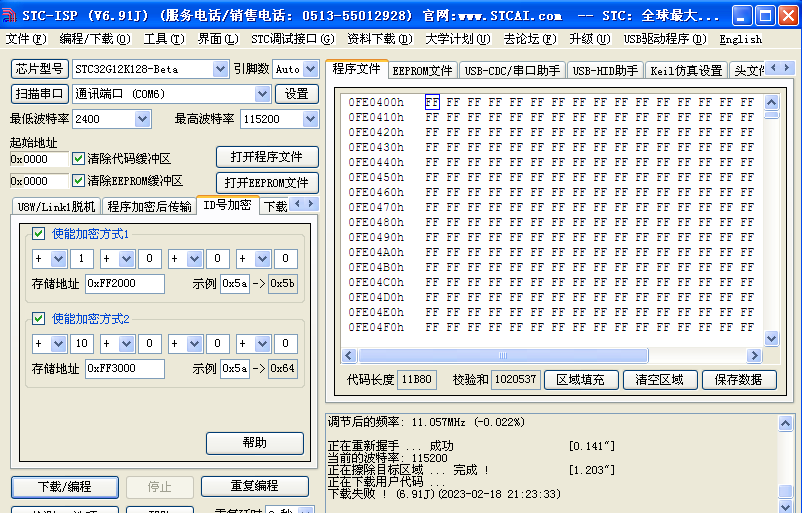Click storage address field 0xFF3000

pos(125,368)
